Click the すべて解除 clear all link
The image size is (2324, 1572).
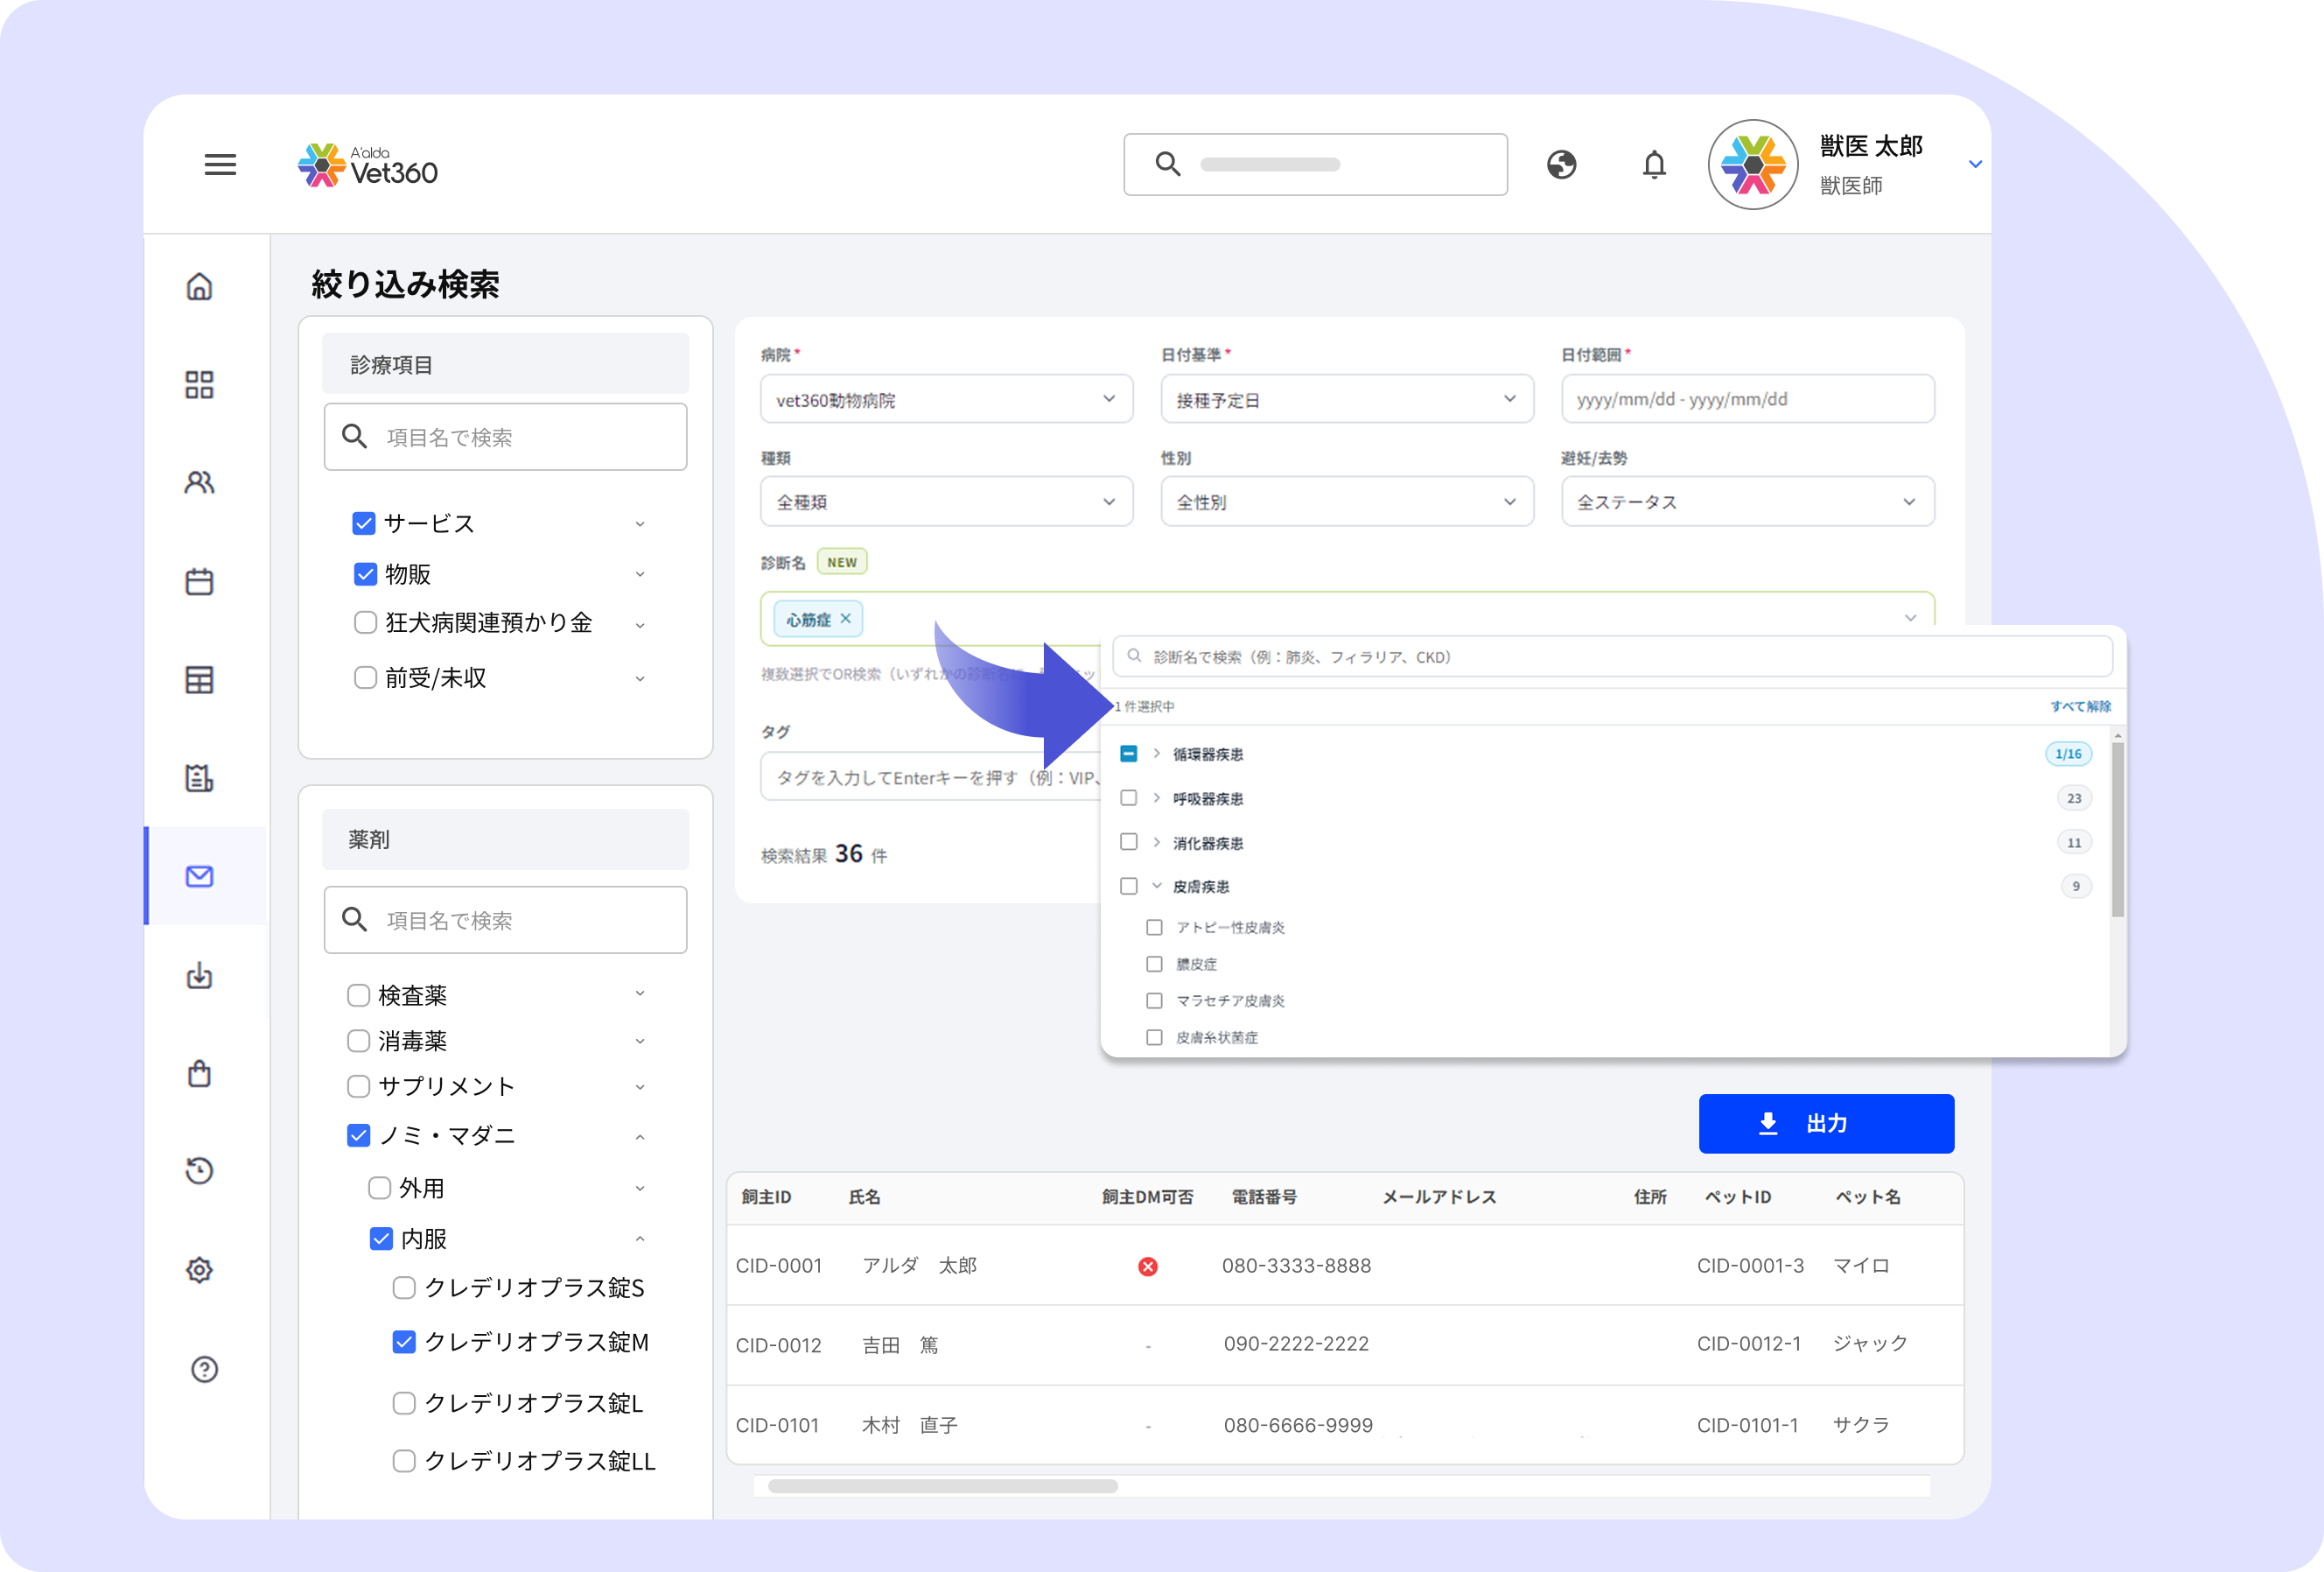(x=2080, y=706)
